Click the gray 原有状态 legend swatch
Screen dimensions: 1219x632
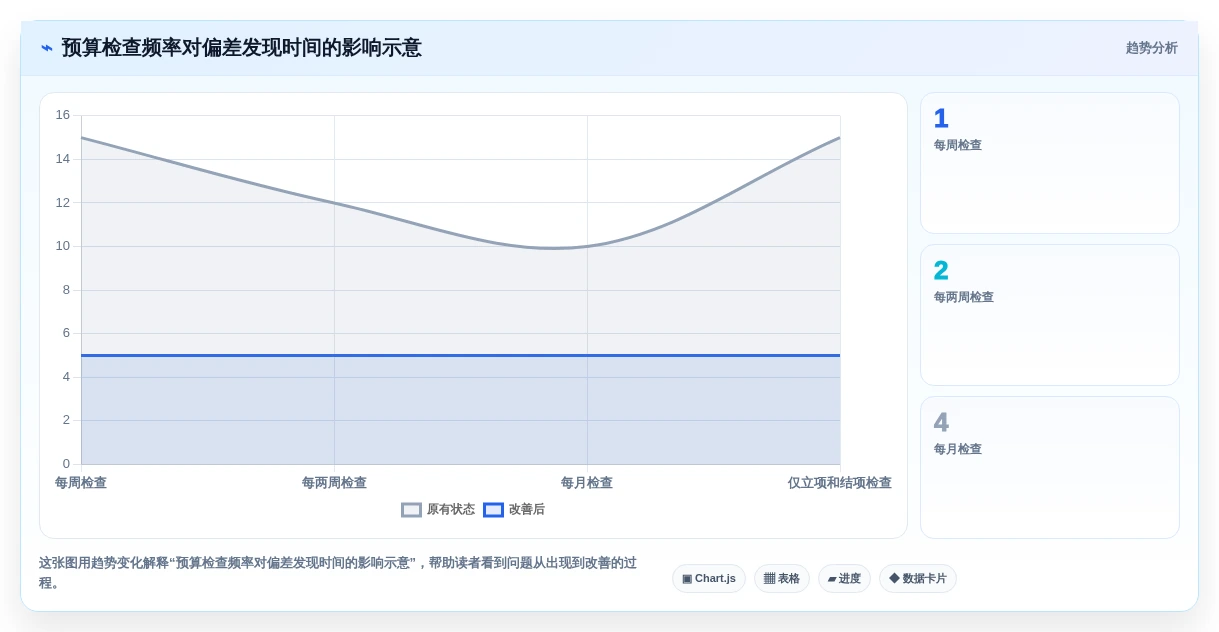tap(411, 510)
